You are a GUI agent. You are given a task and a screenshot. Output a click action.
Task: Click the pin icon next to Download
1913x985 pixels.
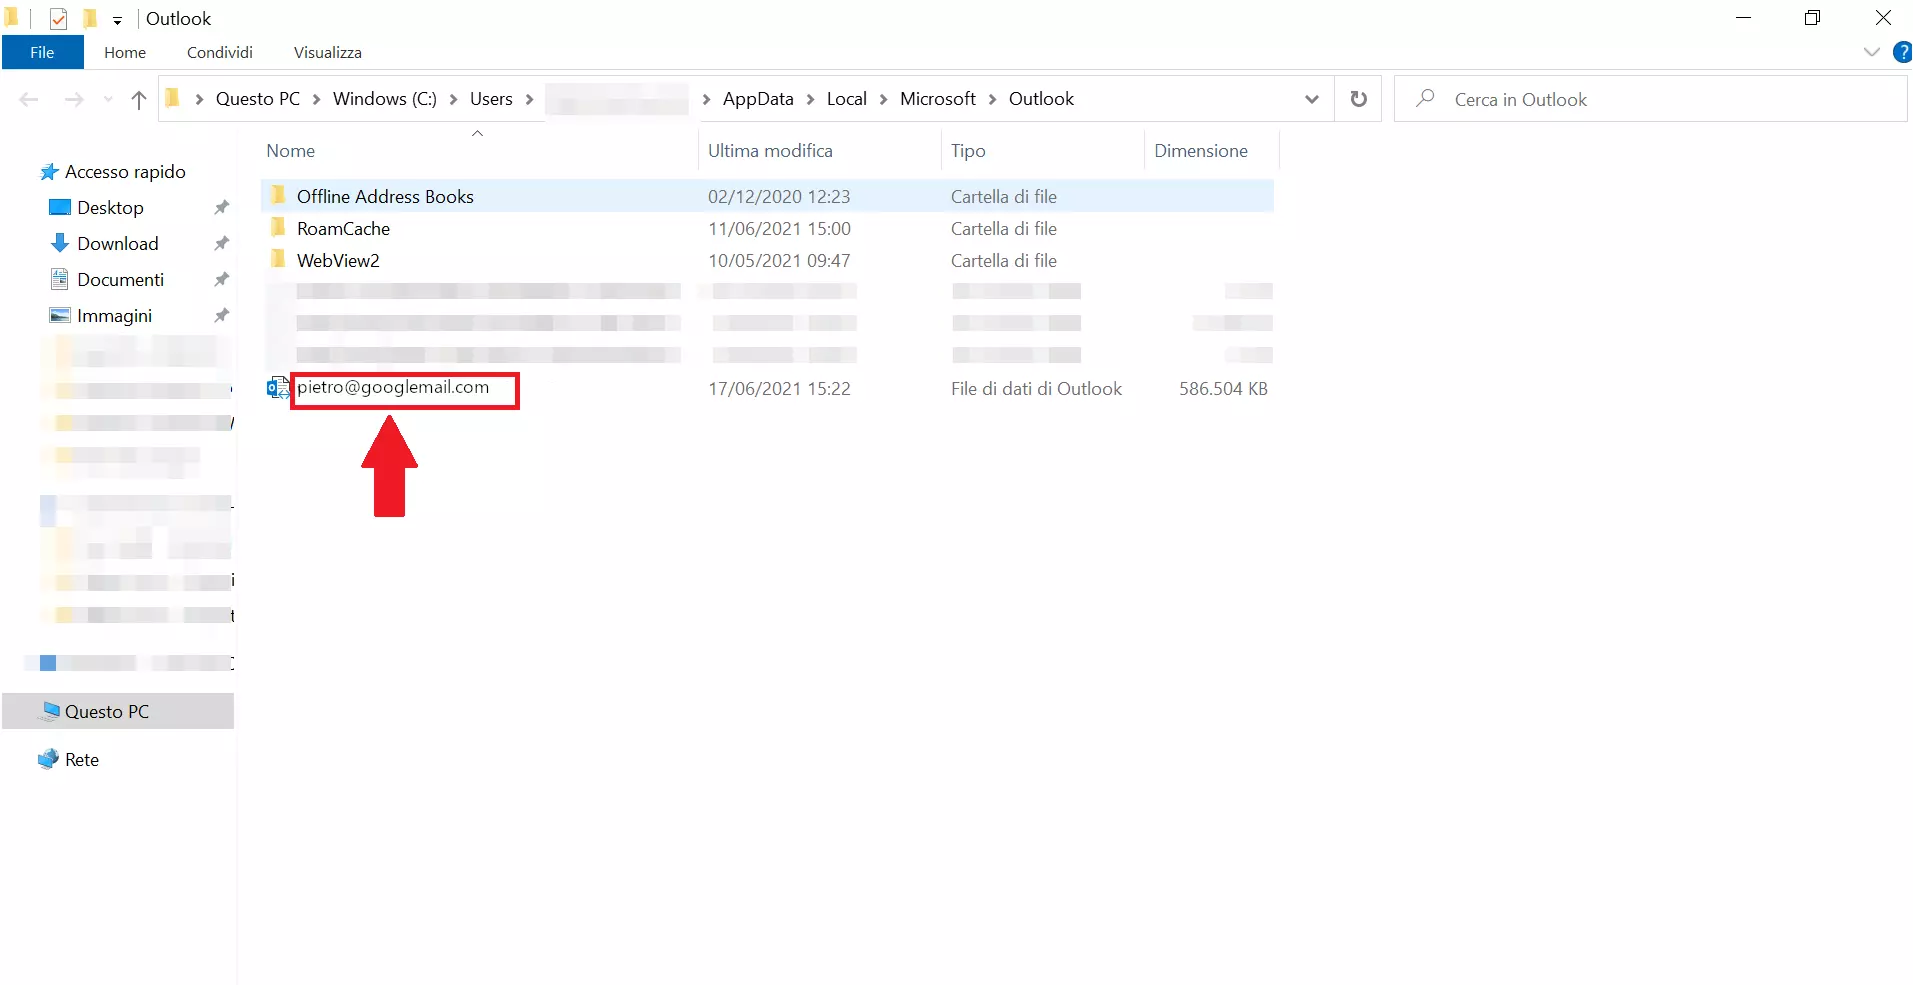click(x=222, y=243)
